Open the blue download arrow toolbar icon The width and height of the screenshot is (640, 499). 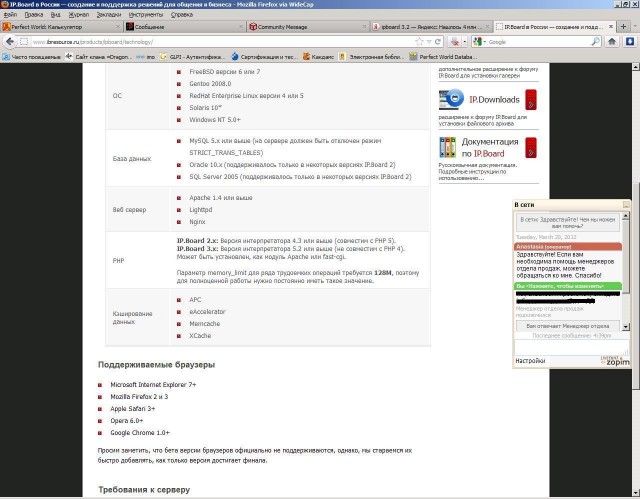[x=630, y=42]
